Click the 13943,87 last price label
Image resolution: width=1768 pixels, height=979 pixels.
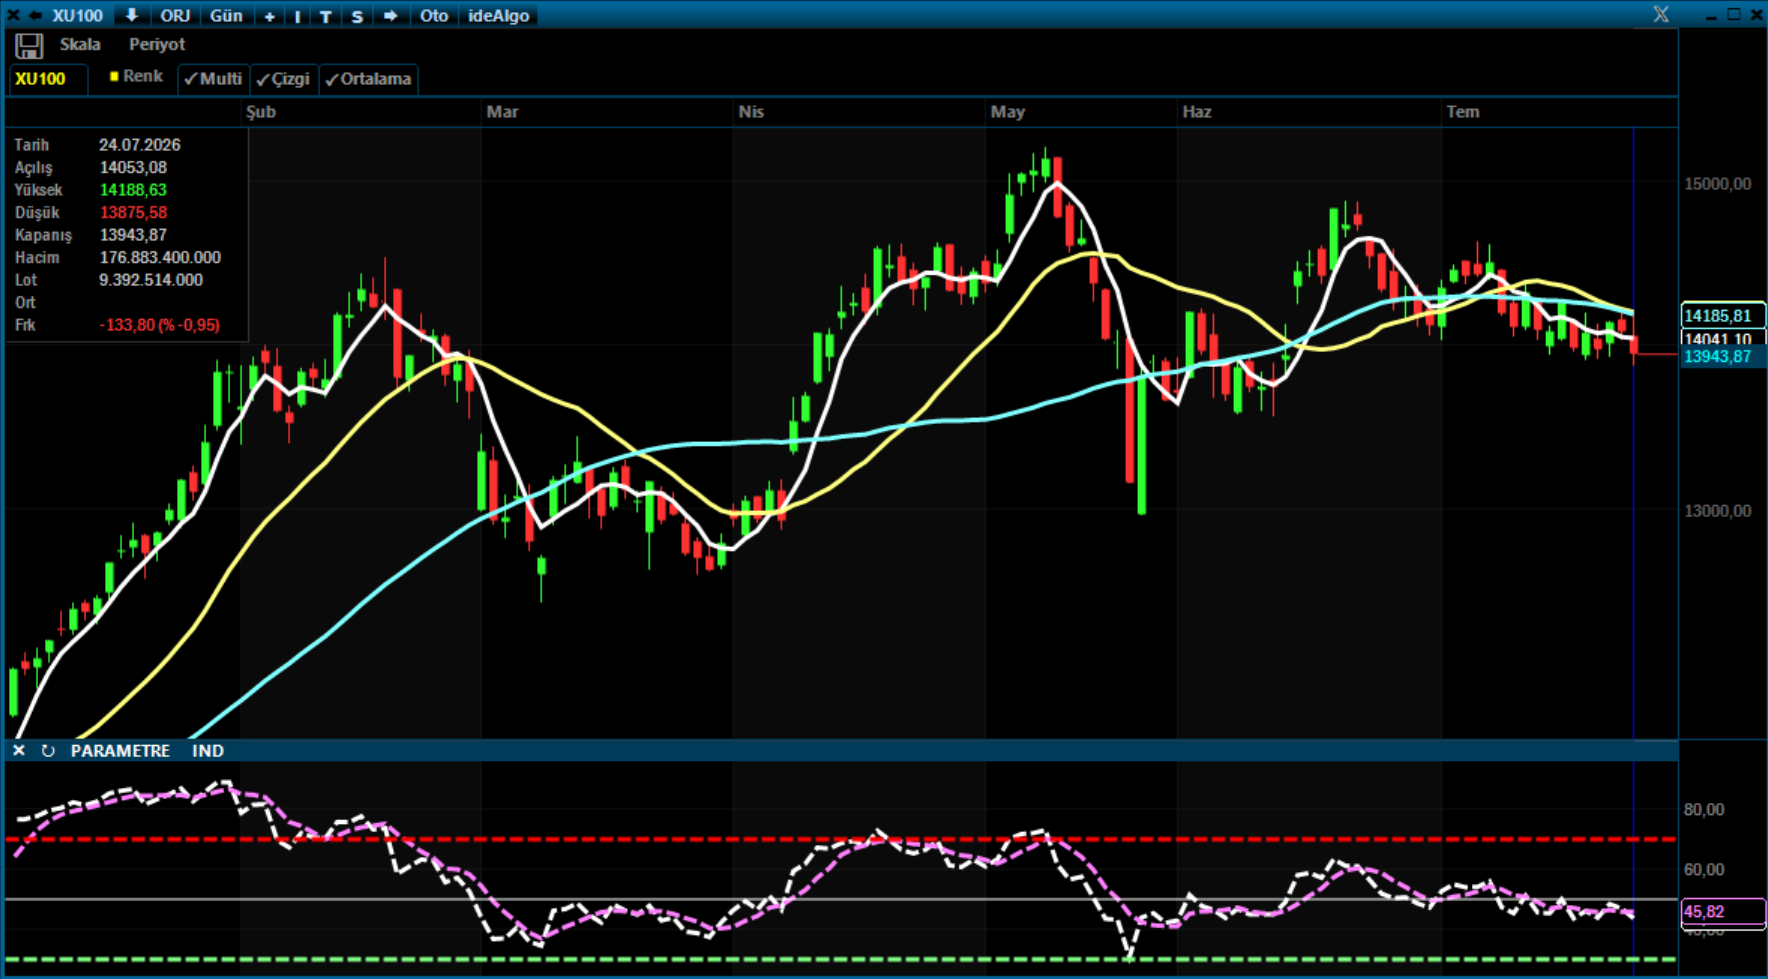coord(1723,357)
